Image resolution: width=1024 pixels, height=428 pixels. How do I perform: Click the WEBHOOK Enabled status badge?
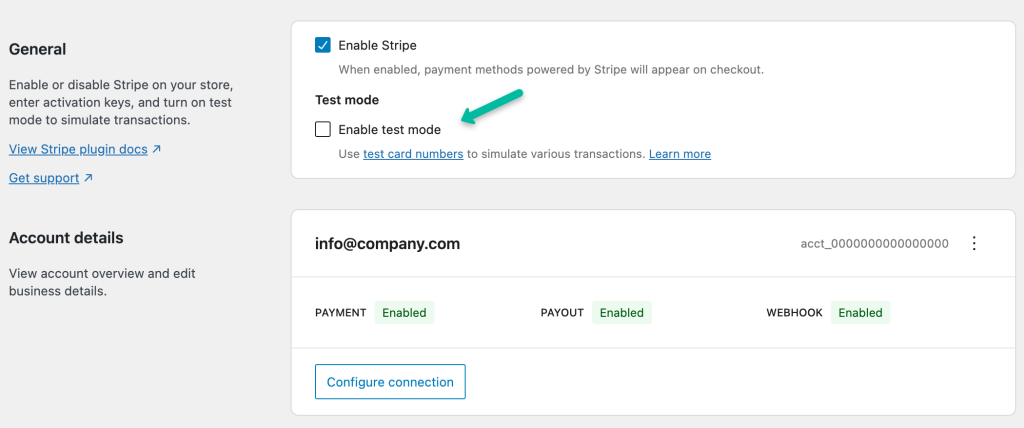[860, 312]
